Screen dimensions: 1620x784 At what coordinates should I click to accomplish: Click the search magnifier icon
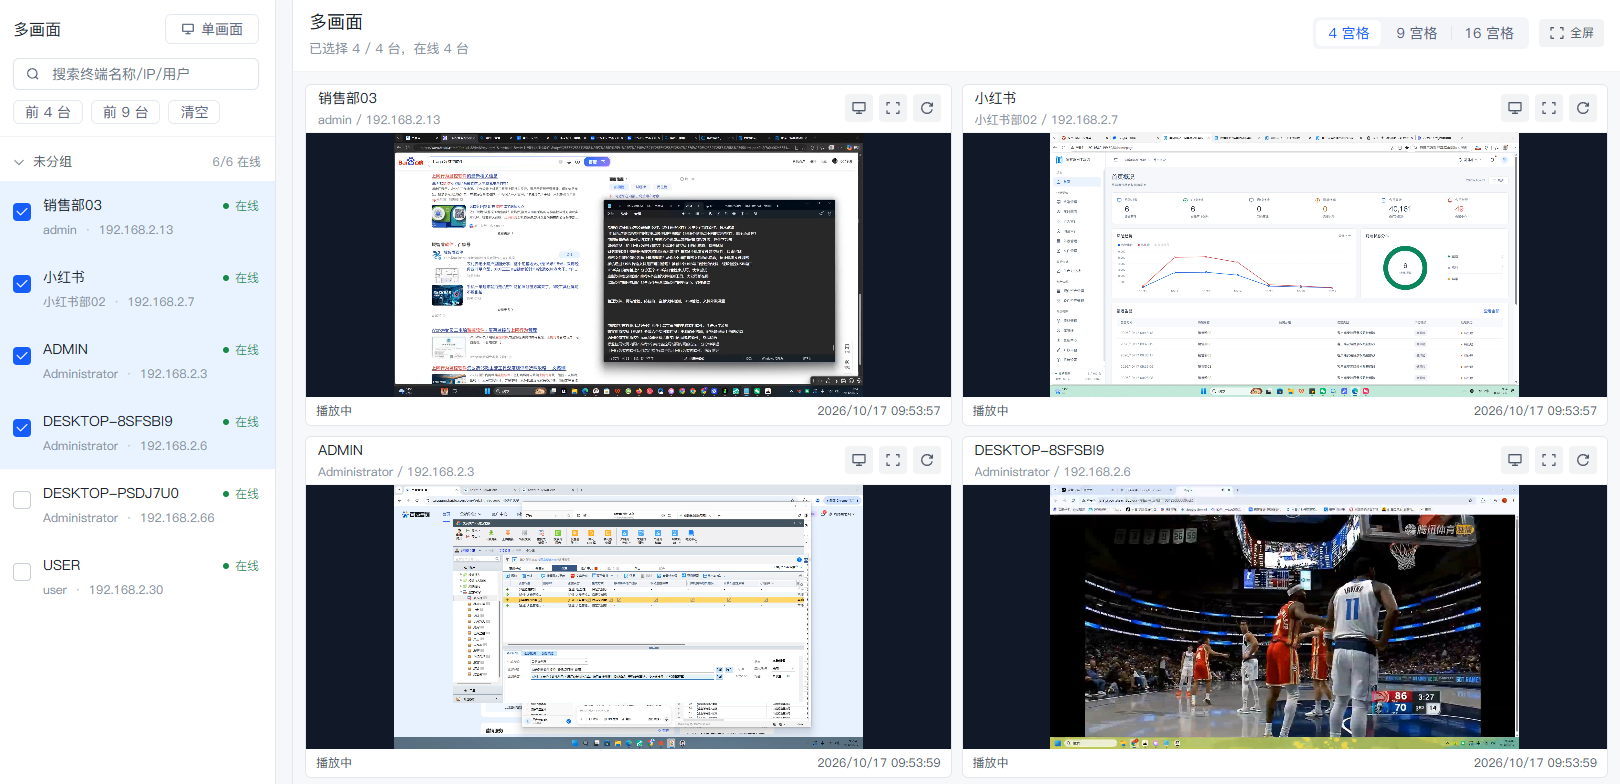[33, 74]
